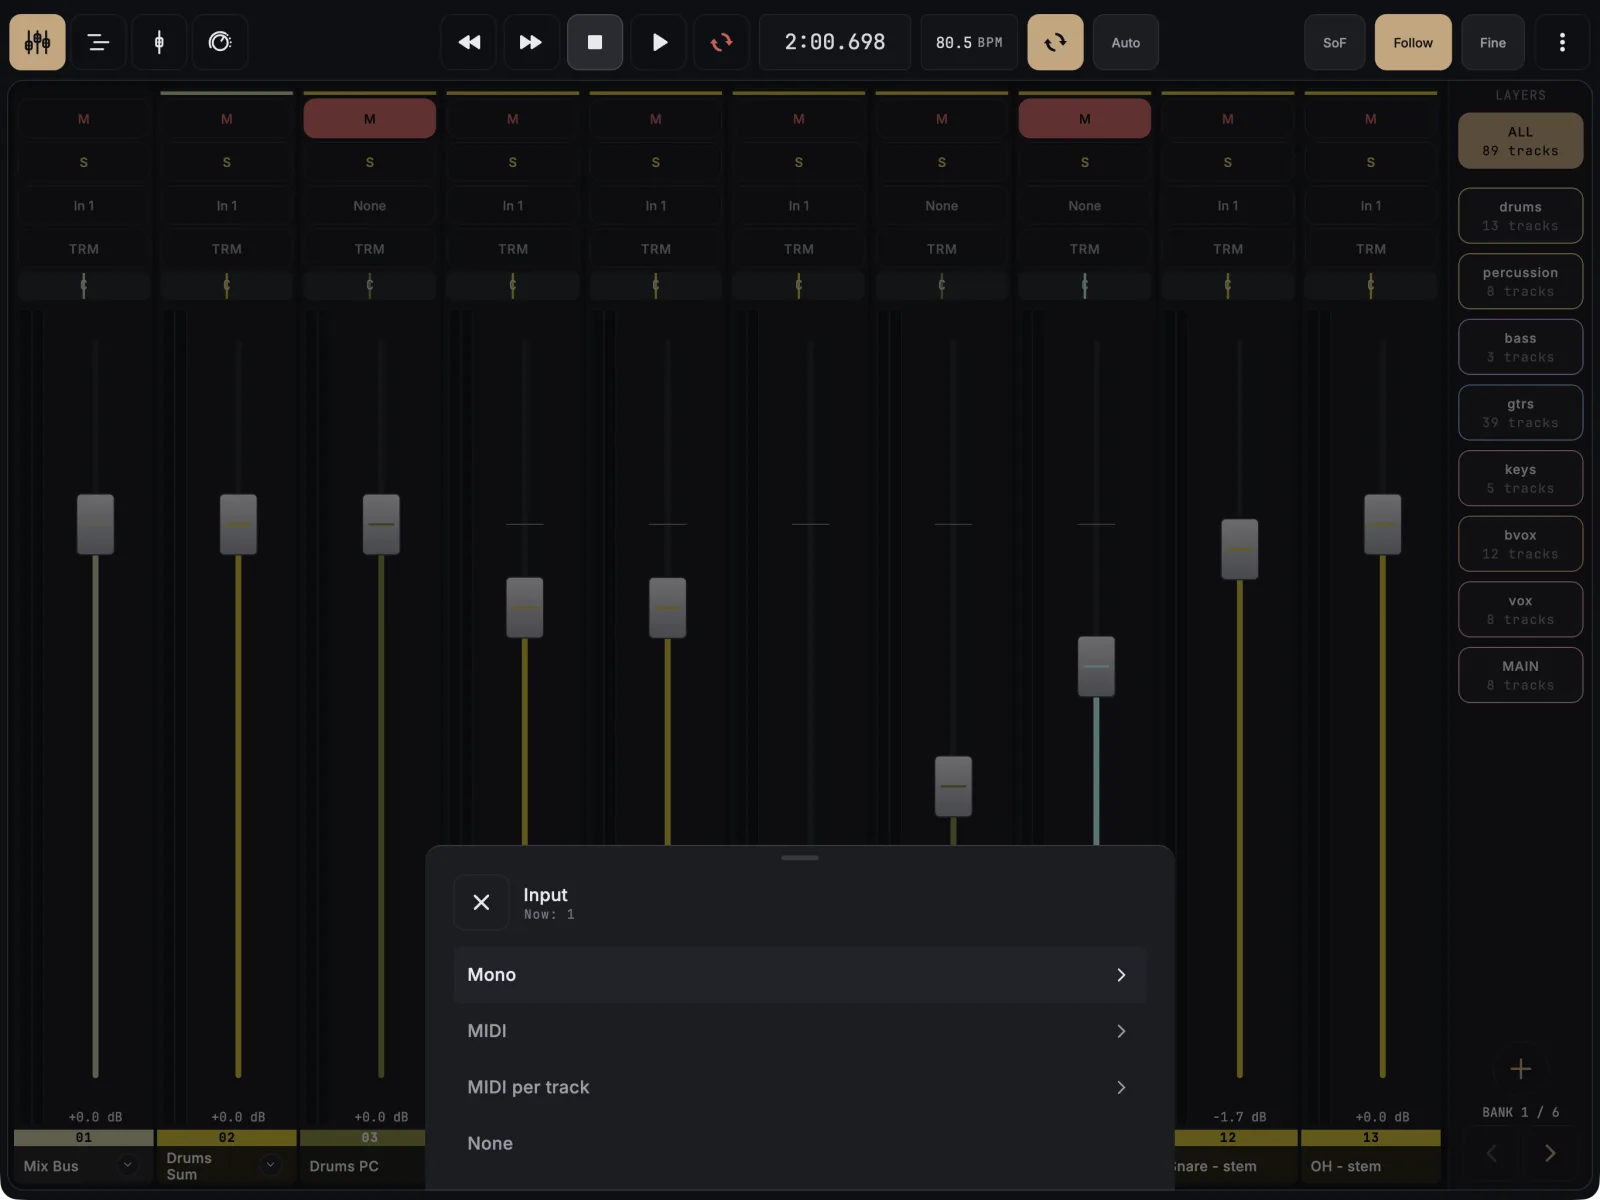This screenshot has width=1600, height=1200.
Task: Select MIDI per track input option
Action: click(x=800, y=1087)
